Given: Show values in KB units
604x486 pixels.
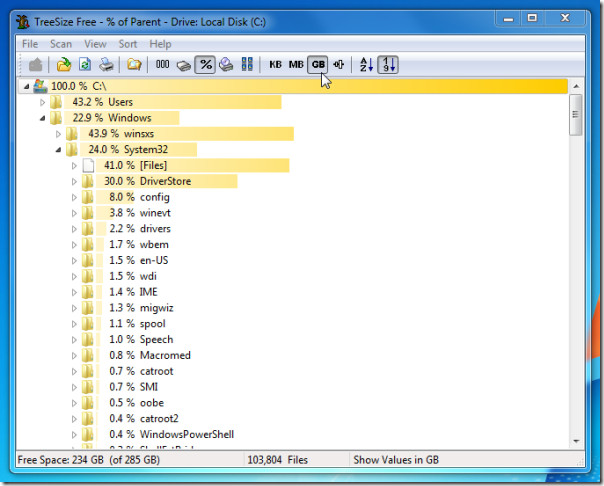Looking at the screenshot, I should [275, 64].
